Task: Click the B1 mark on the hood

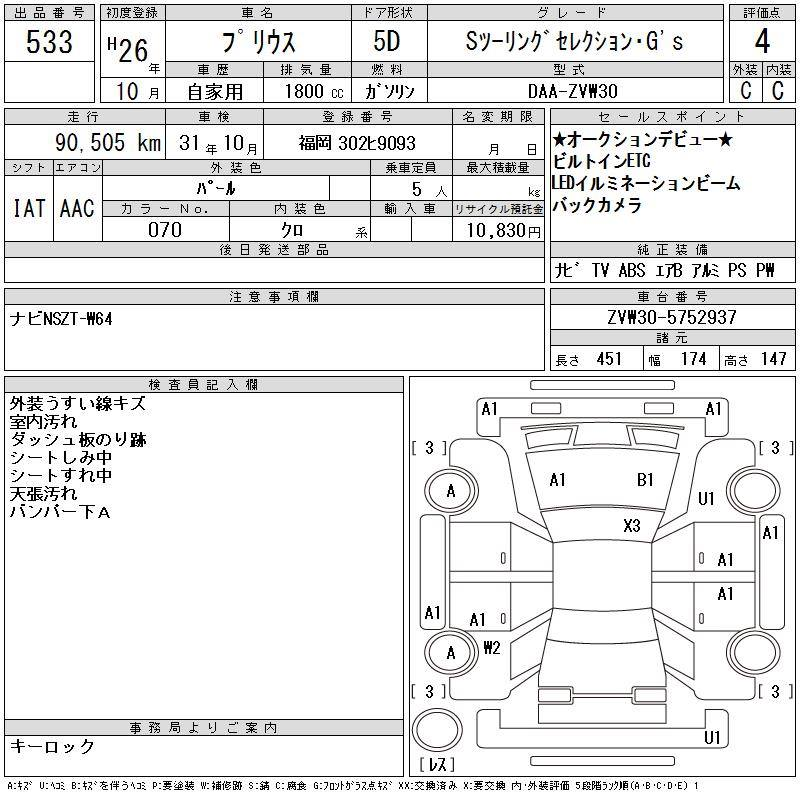Action: pyautogui.click(x=645, y=480)
